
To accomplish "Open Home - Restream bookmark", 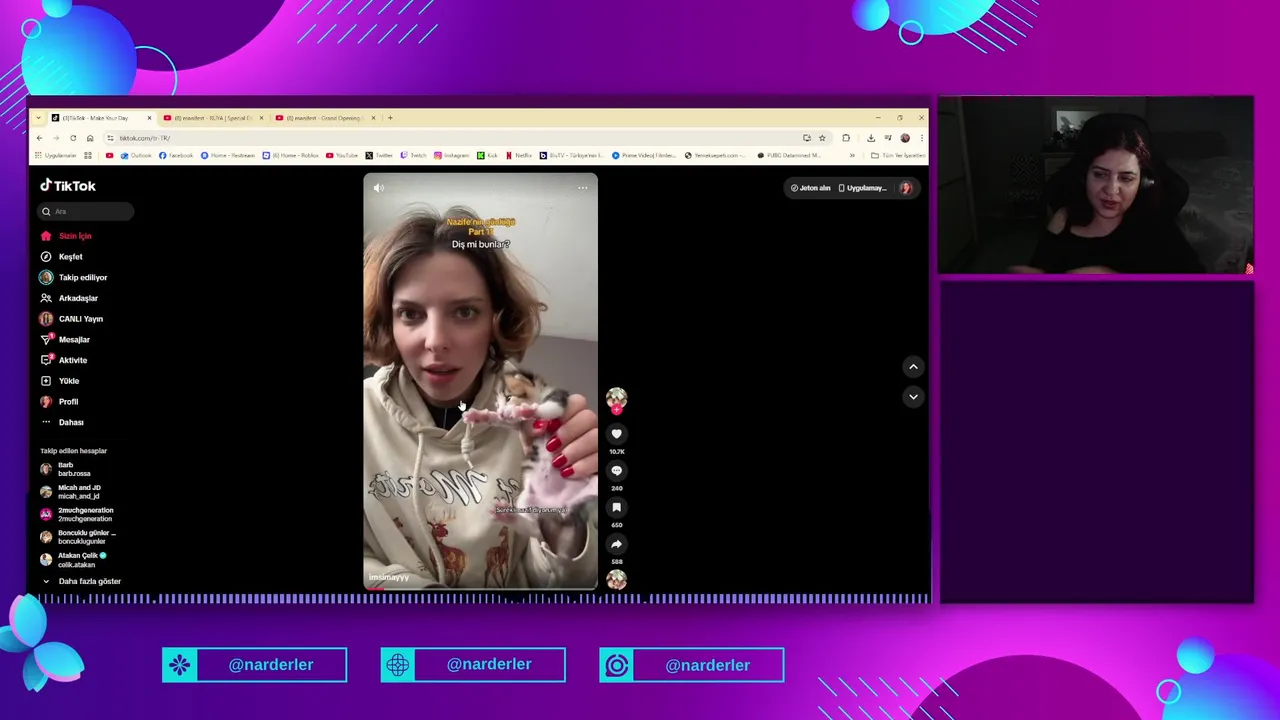I will (228, 155).
